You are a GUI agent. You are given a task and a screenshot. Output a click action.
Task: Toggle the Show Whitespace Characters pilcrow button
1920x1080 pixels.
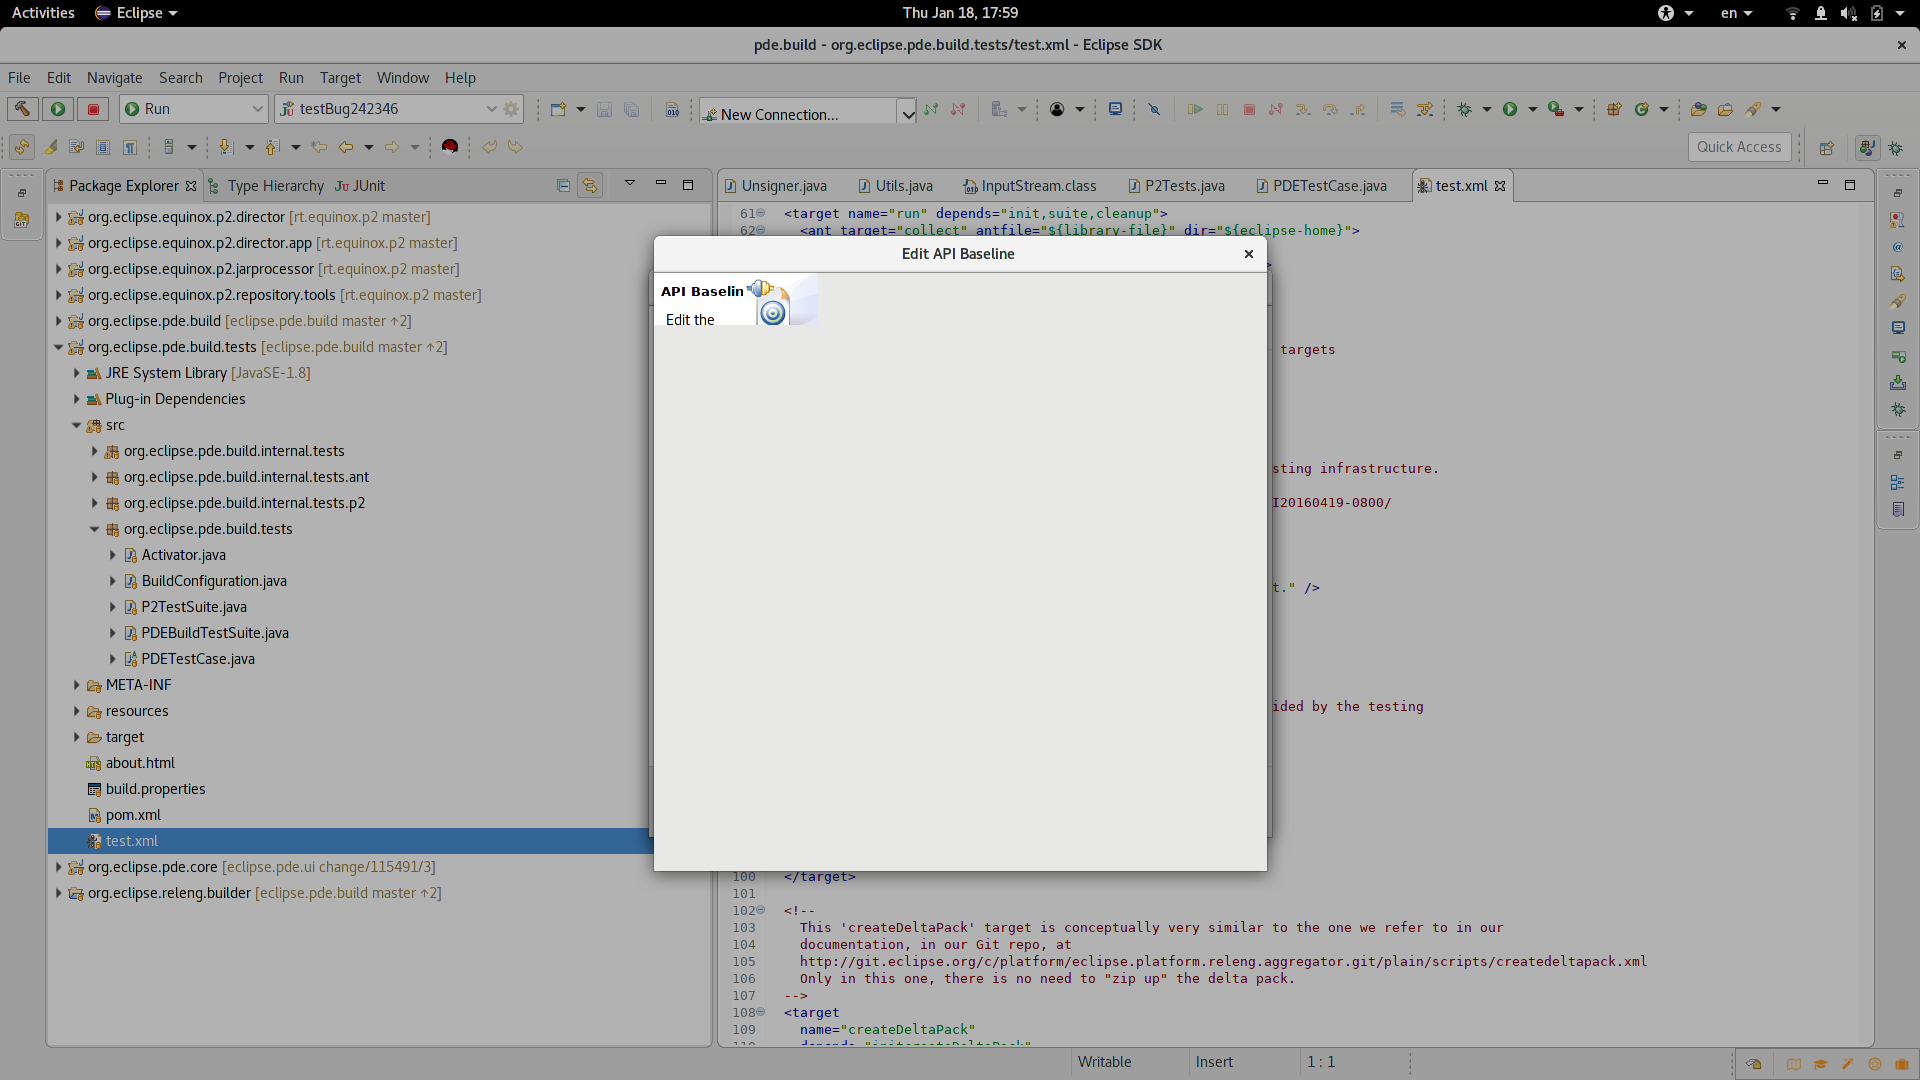(x=130, y=147)
